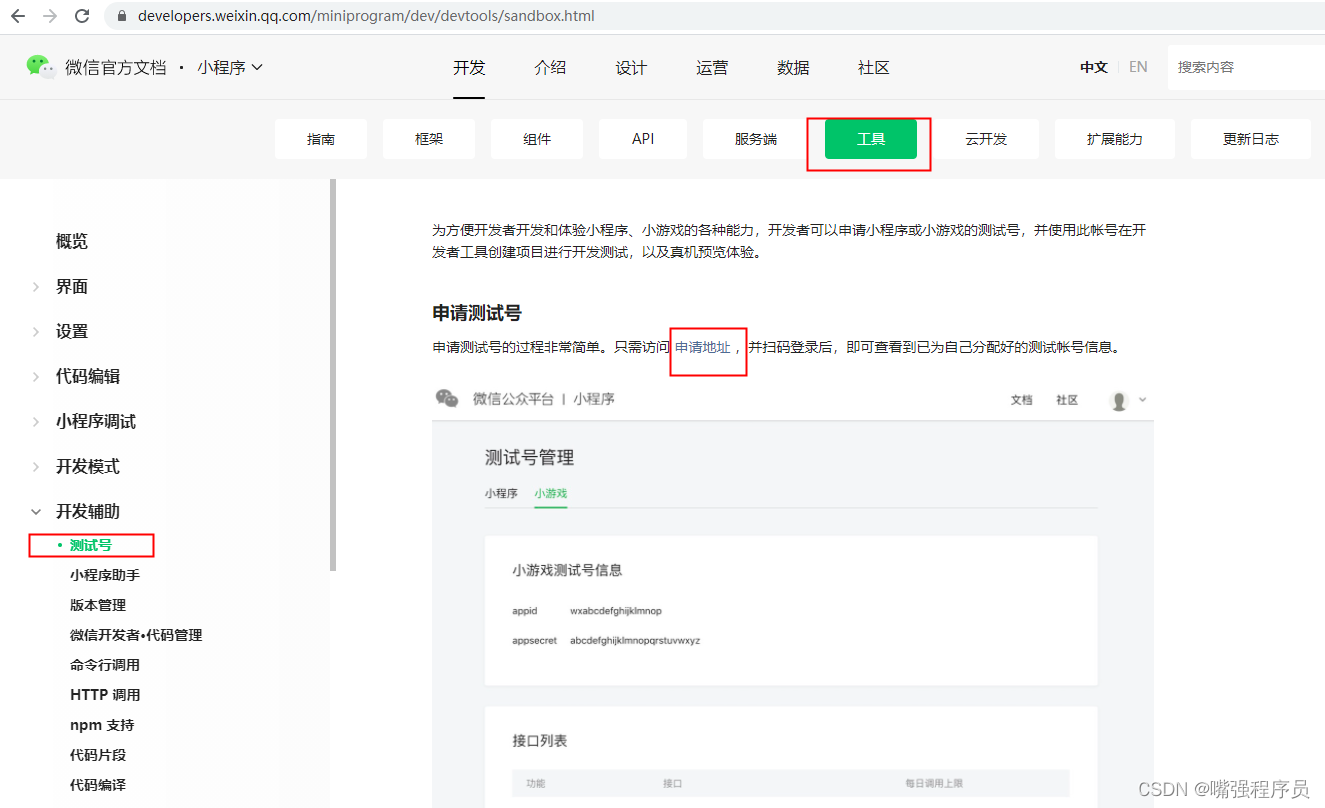
Task: Select 版本管理 in the sidebar
Action: tap(98, 605)
